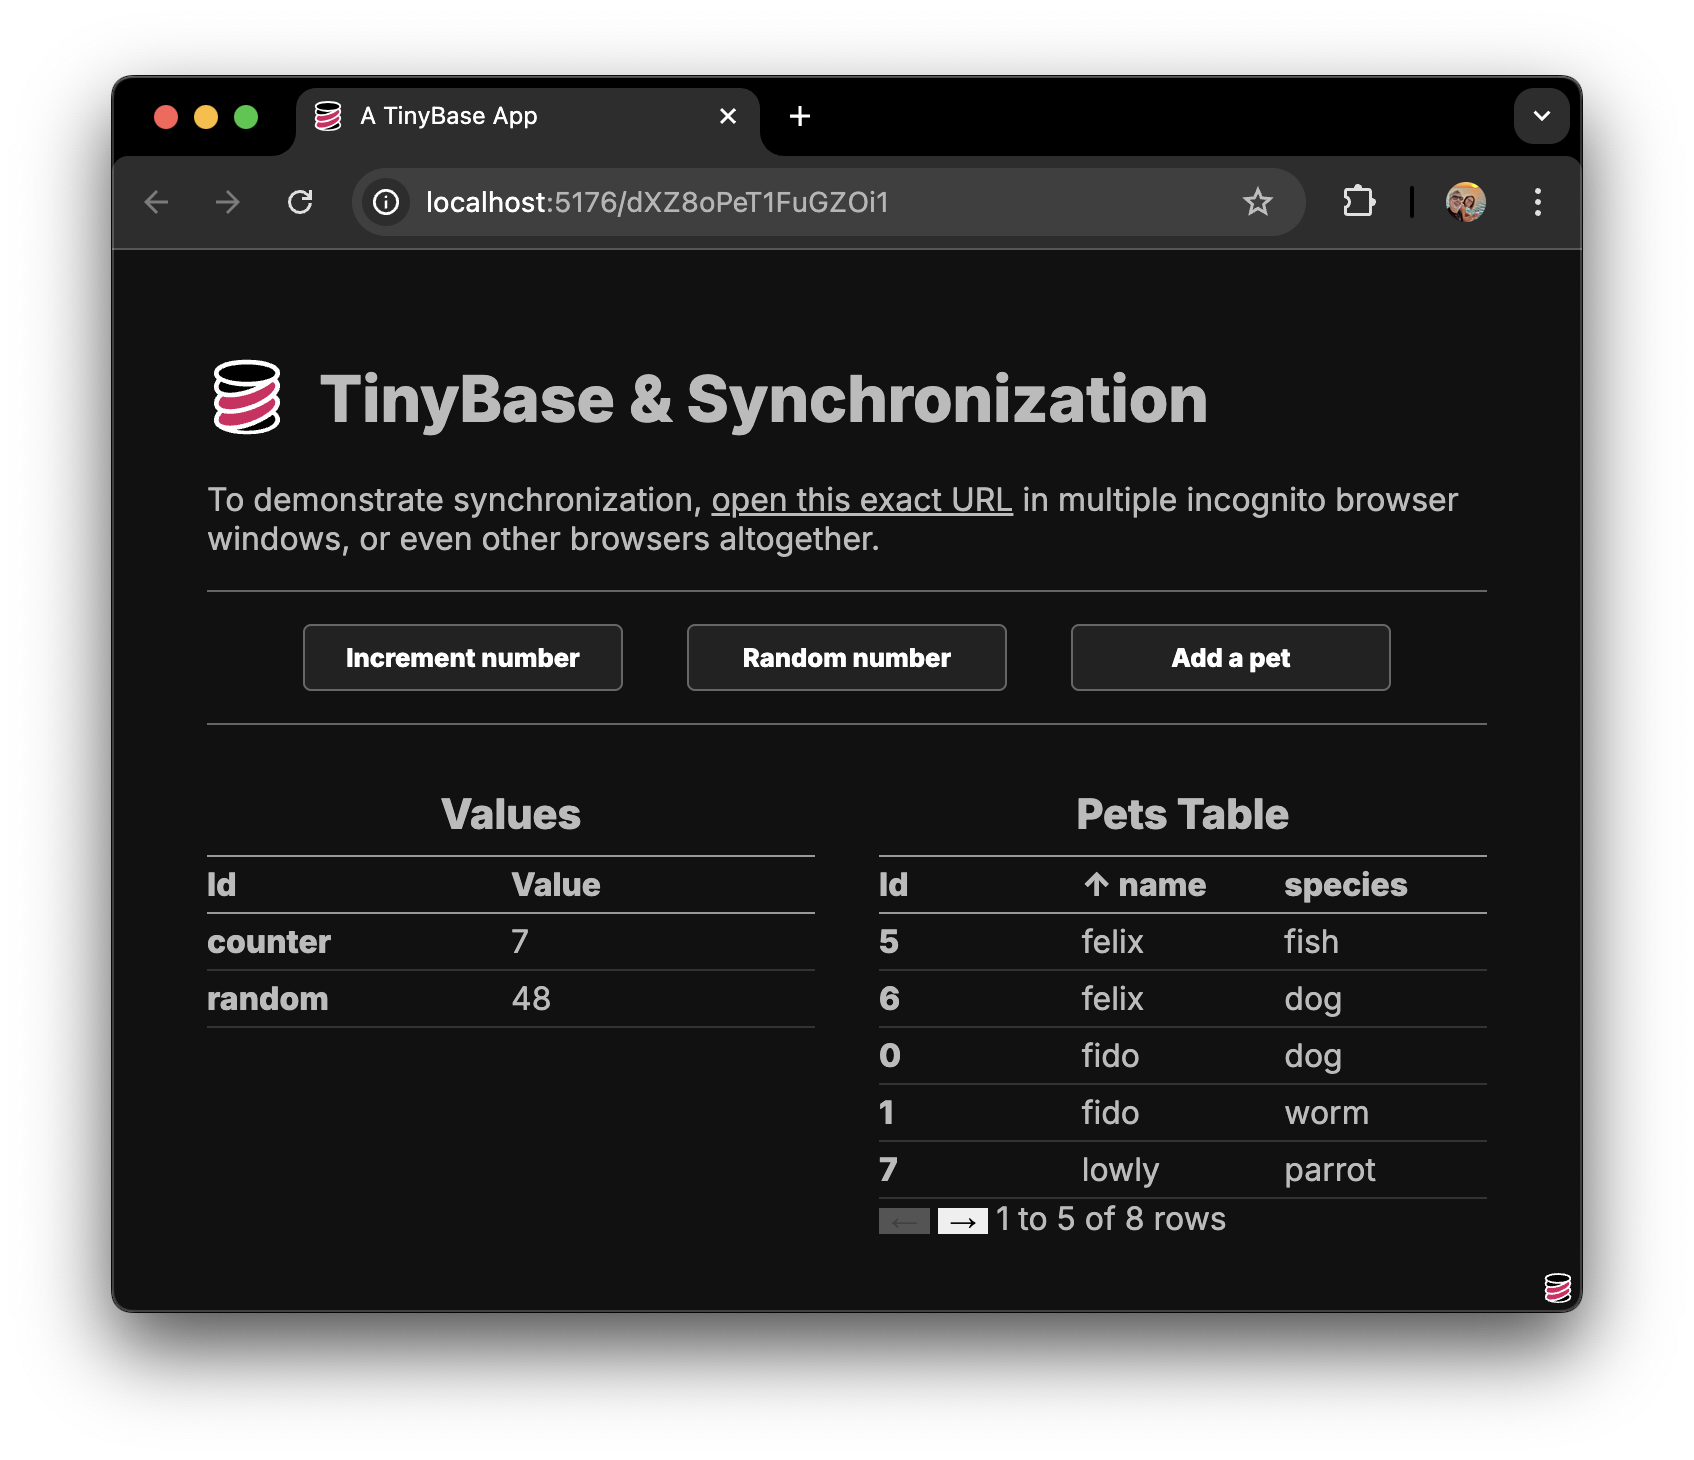This screenshot has width=1694, height=1460.
Task: Click the random value 48
Action: click(531, 999)
